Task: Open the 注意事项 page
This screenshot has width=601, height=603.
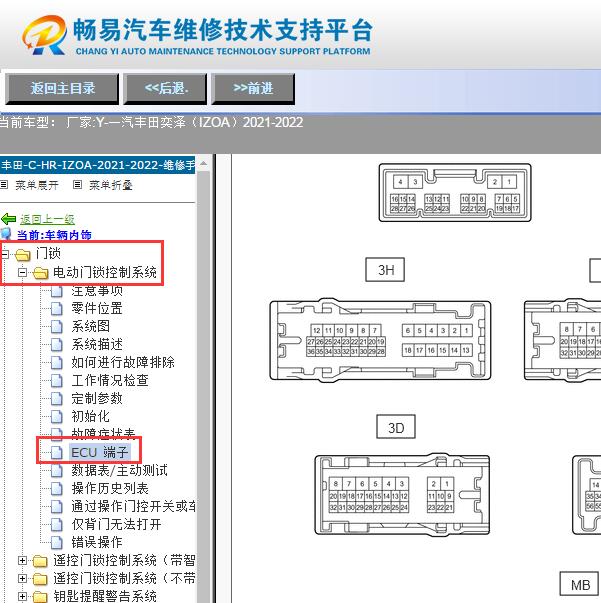Action: 97,290
